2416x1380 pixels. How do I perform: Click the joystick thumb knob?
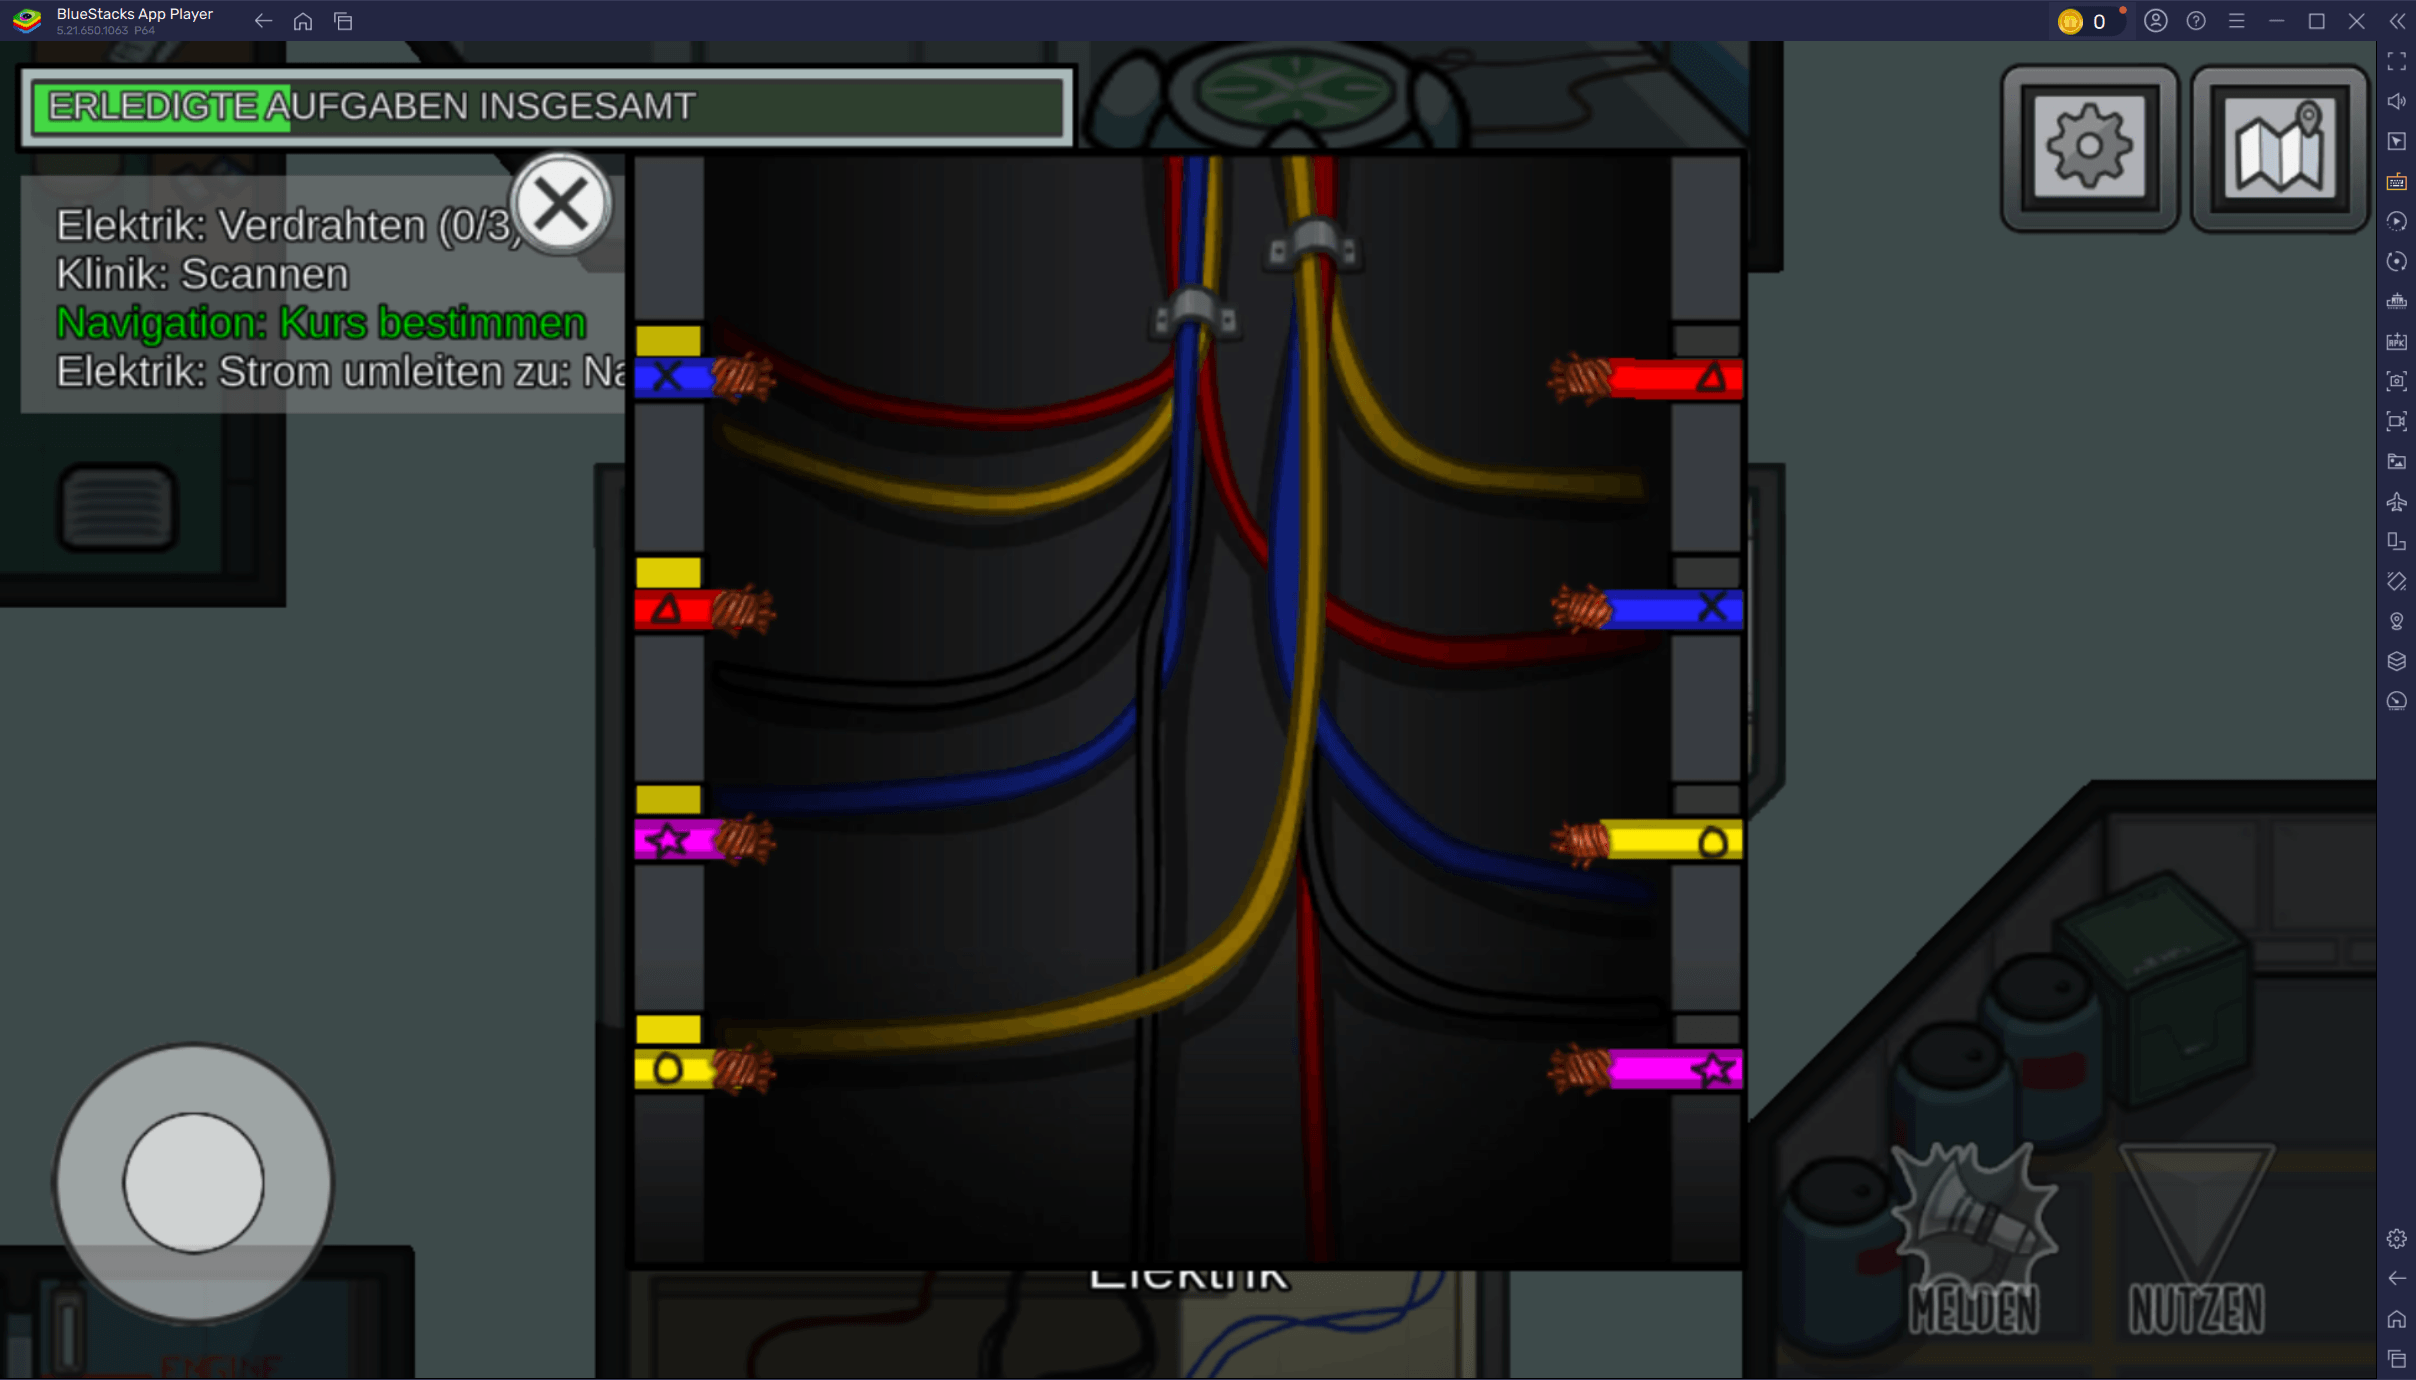click(x=194, y=1182)
